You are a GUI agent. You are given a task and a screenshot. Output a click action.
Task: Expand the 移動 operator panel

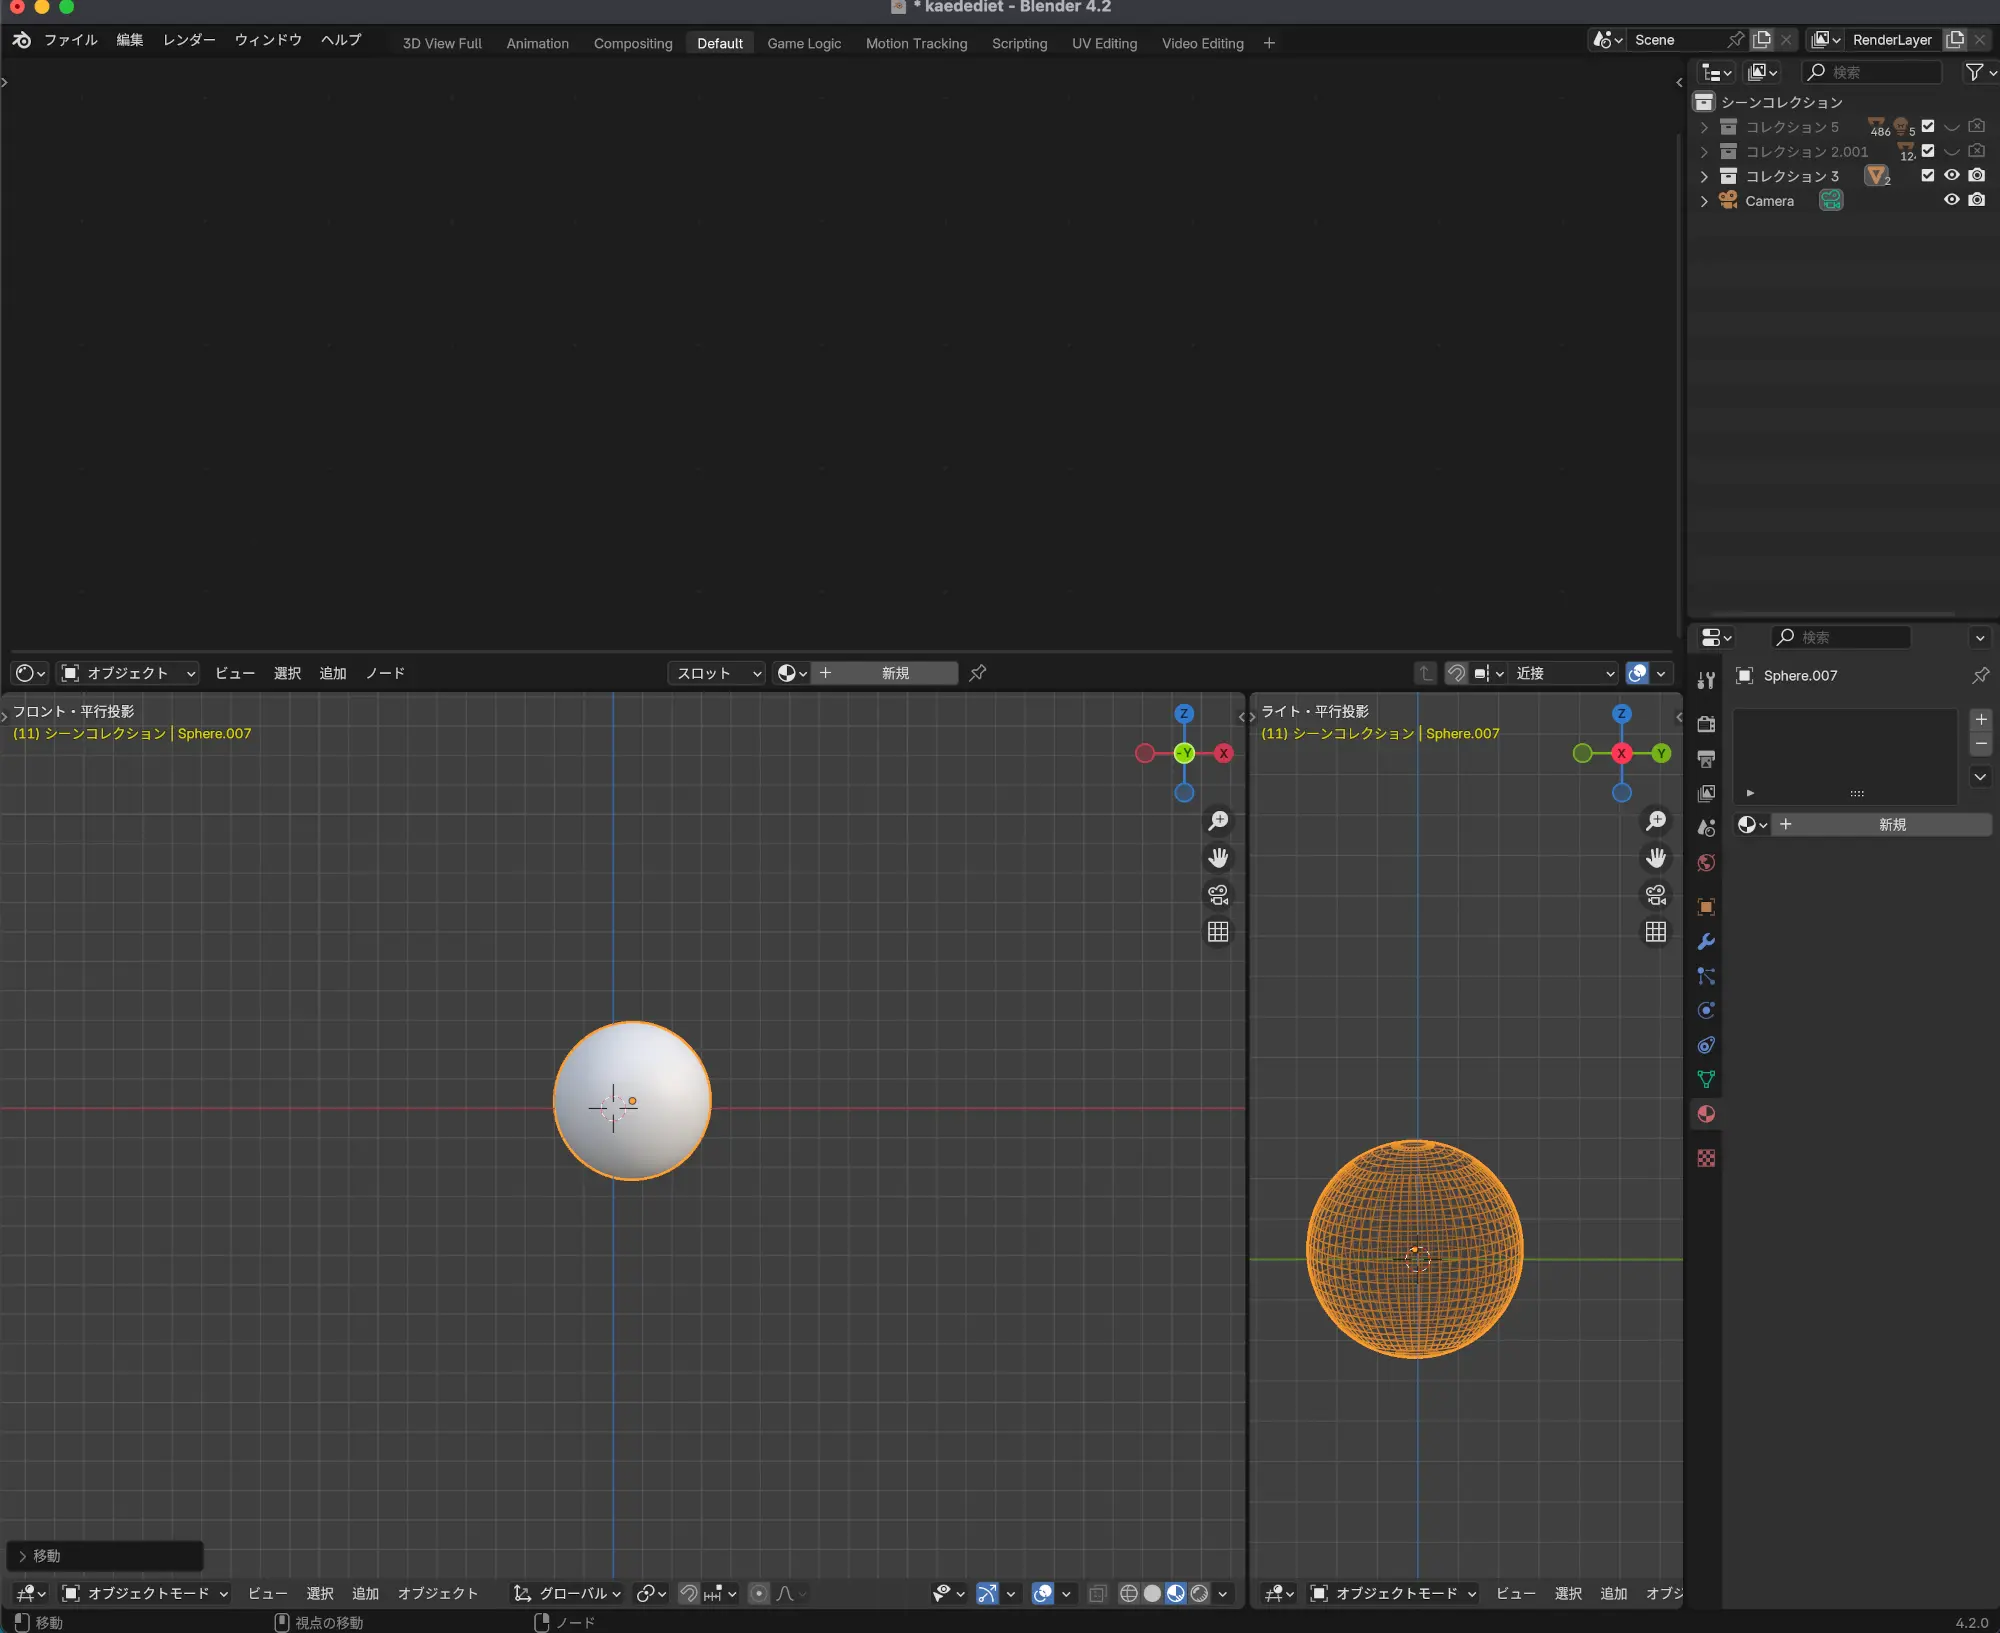104,1556
